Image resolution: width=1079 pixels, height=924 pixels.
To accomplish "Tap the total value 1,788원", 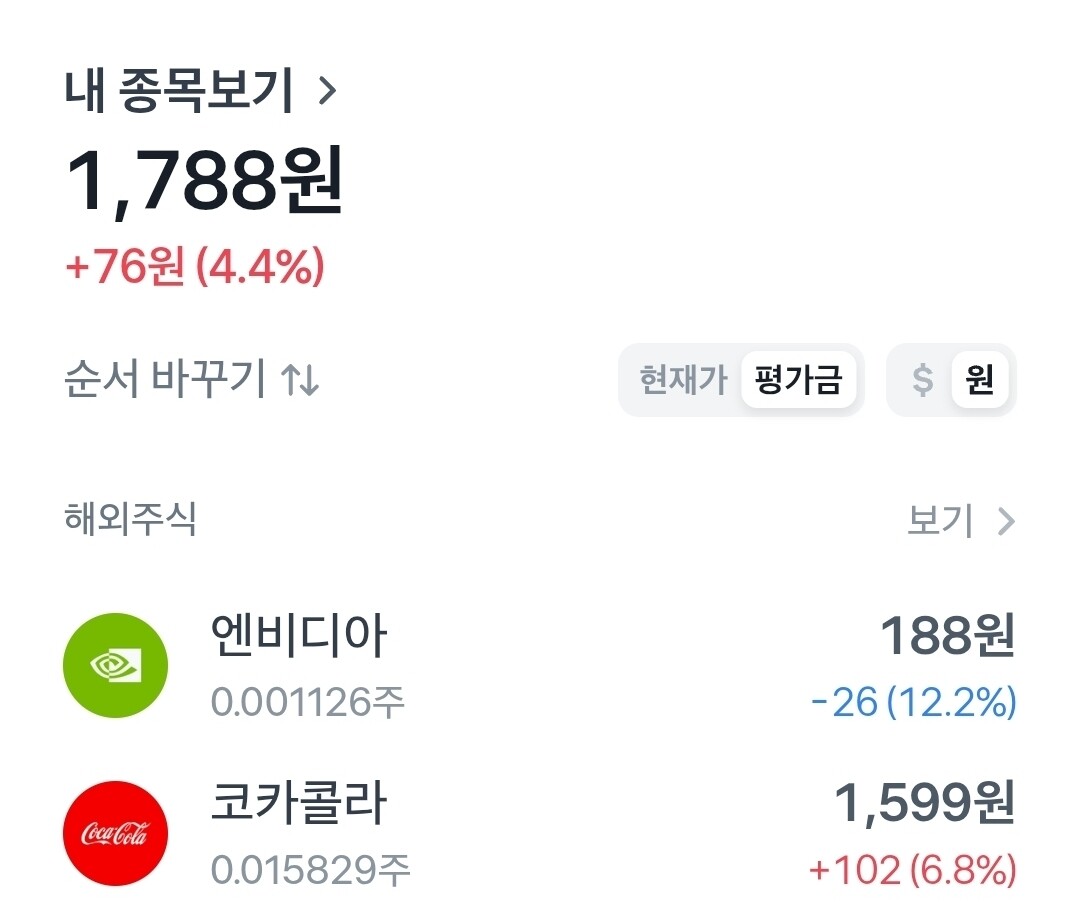I will [204, 180].
